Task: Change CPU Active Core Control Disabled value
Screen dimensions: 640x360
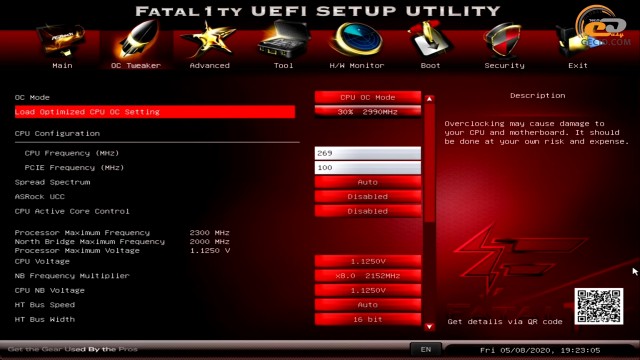Action: (x=368, y=211)
